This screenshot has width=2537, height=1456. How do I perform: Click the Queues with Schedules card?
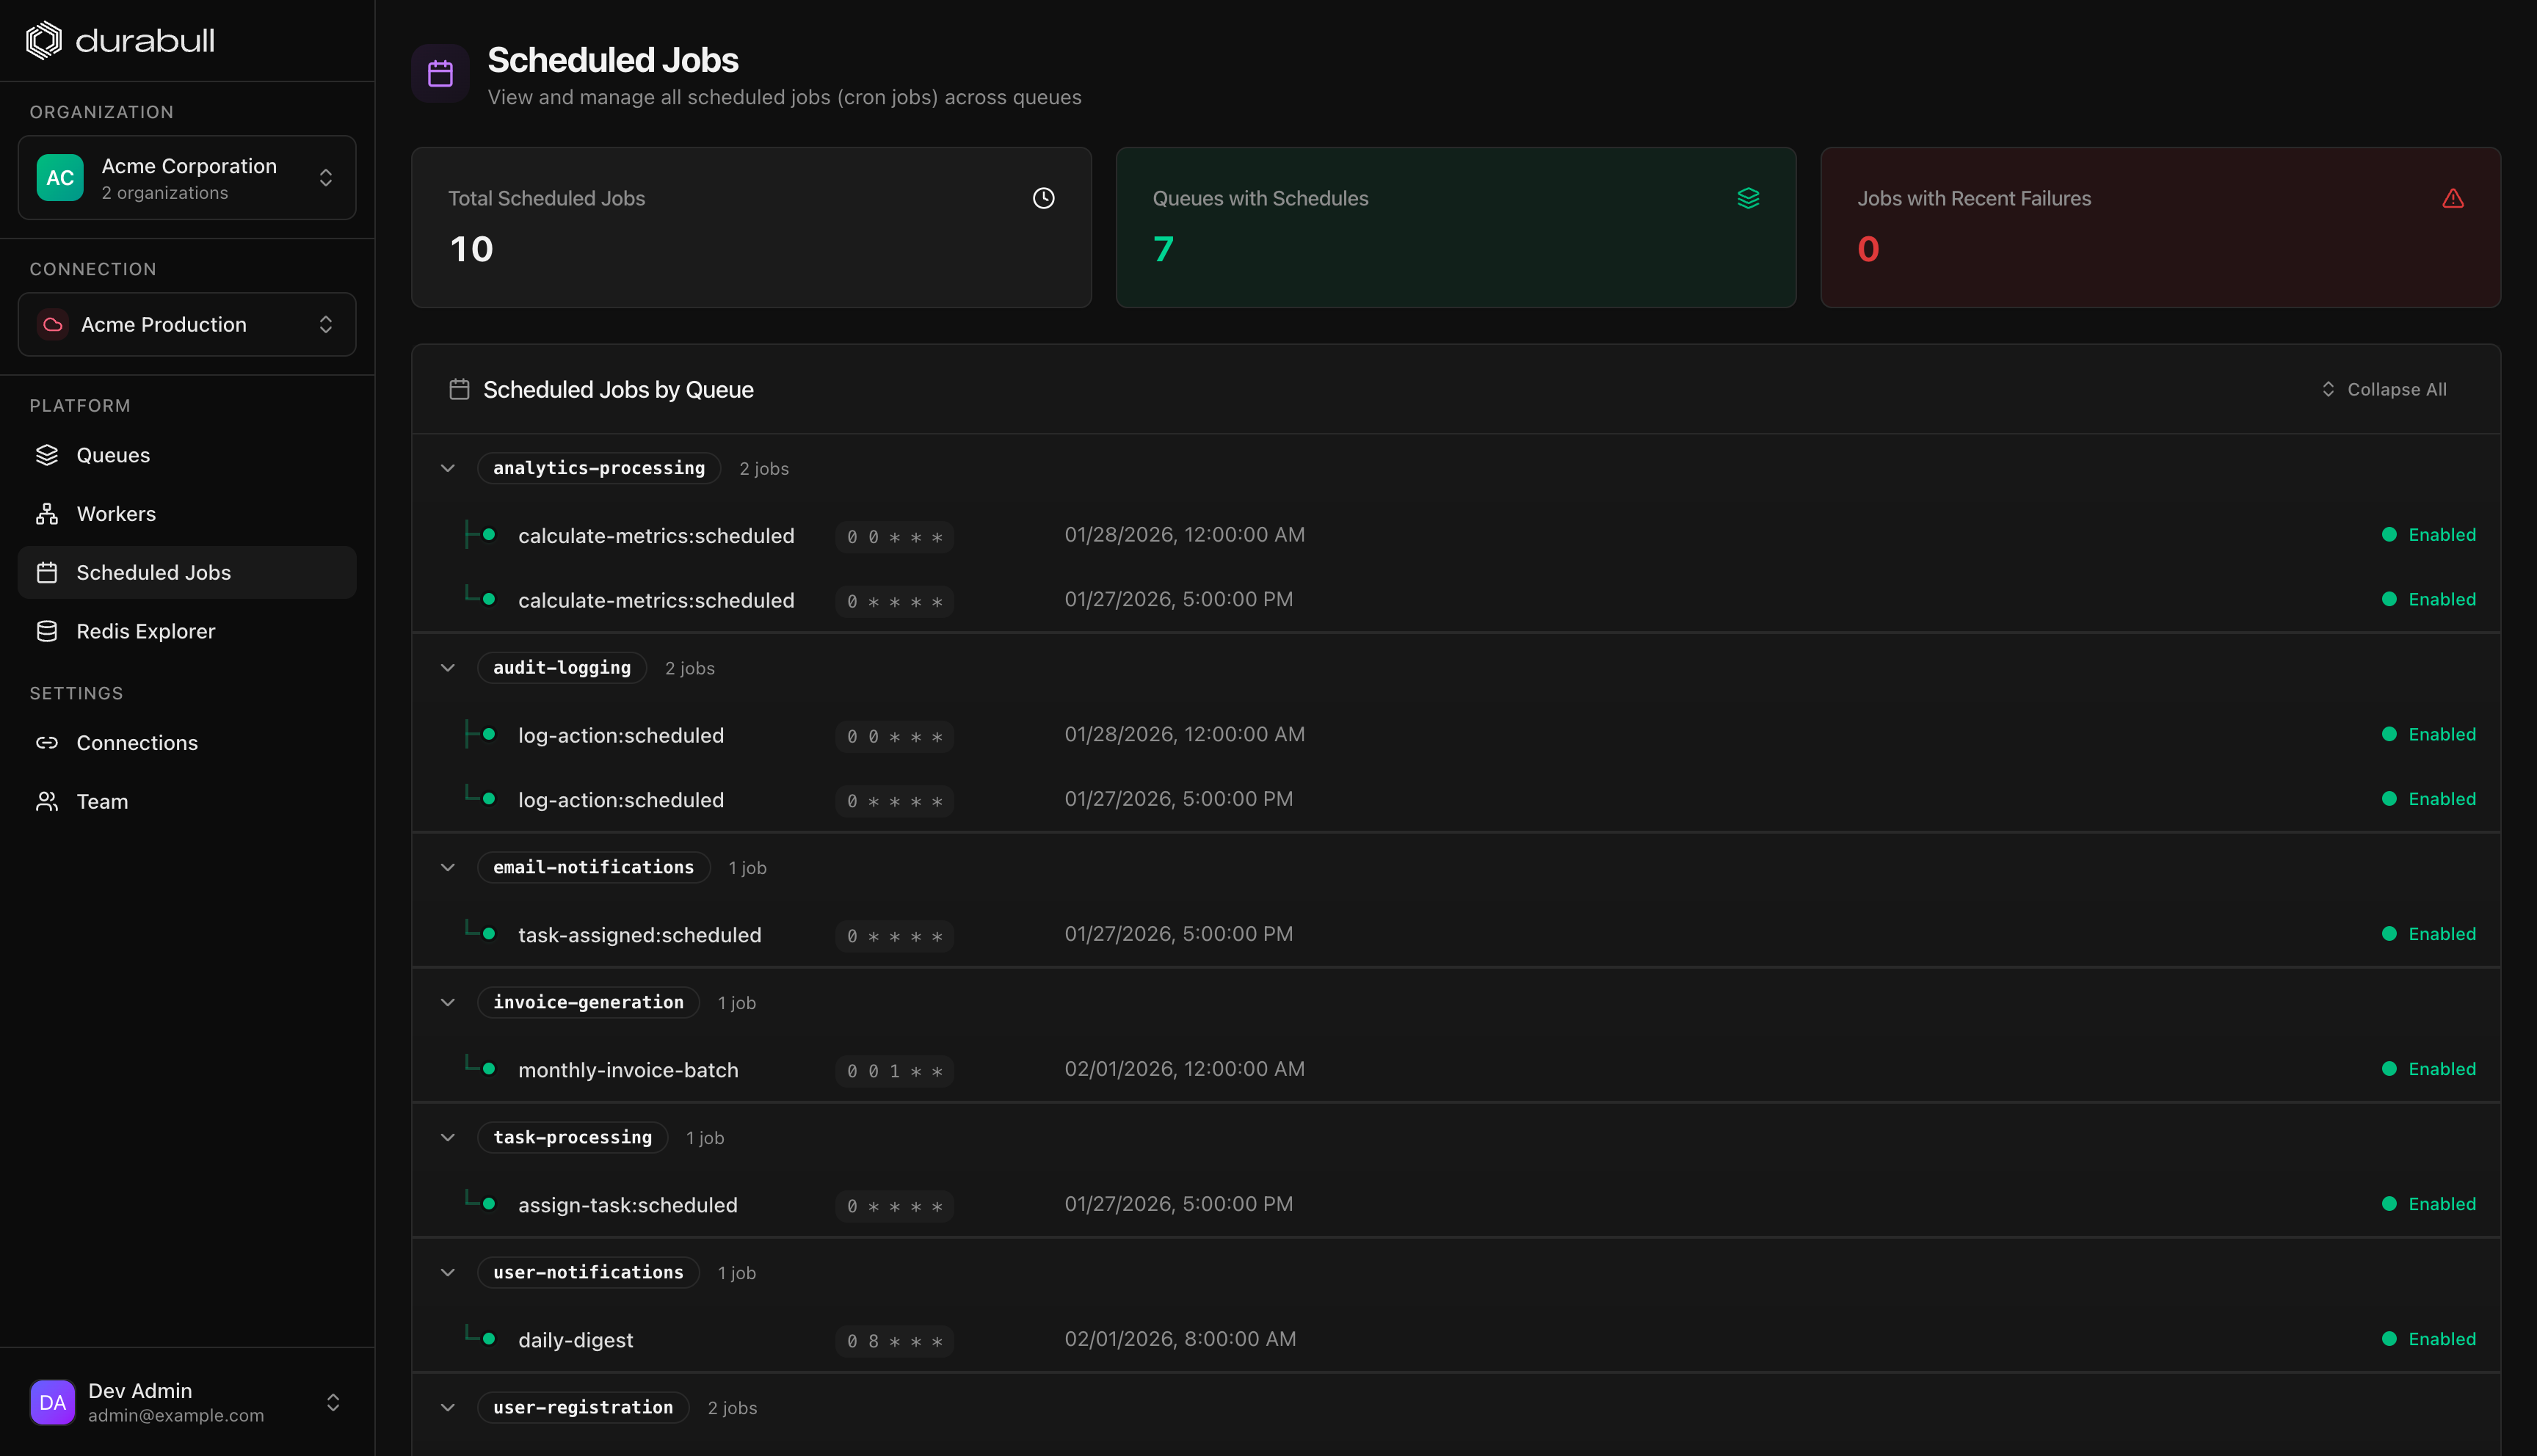pyautogui.click(x=1456, y=227)
